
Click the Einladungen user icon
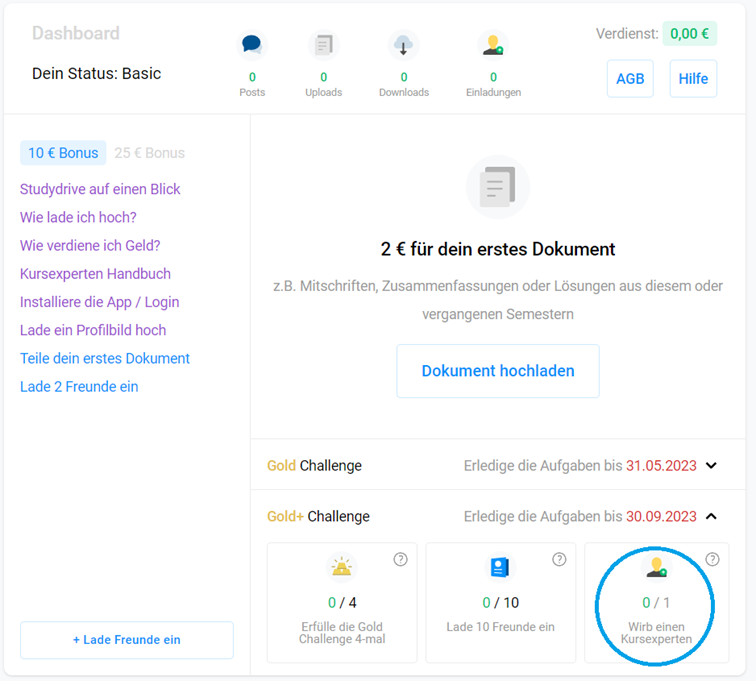point(492,45)
